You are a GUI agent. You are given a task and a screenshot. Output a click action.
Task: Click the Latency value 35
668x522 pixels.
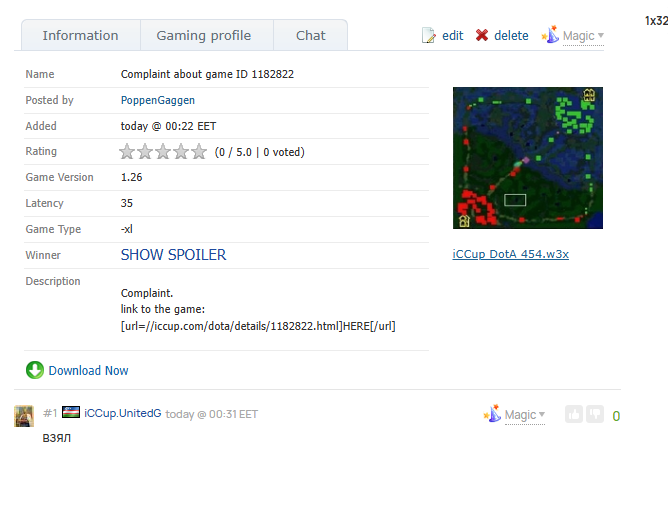pos(127,203)
